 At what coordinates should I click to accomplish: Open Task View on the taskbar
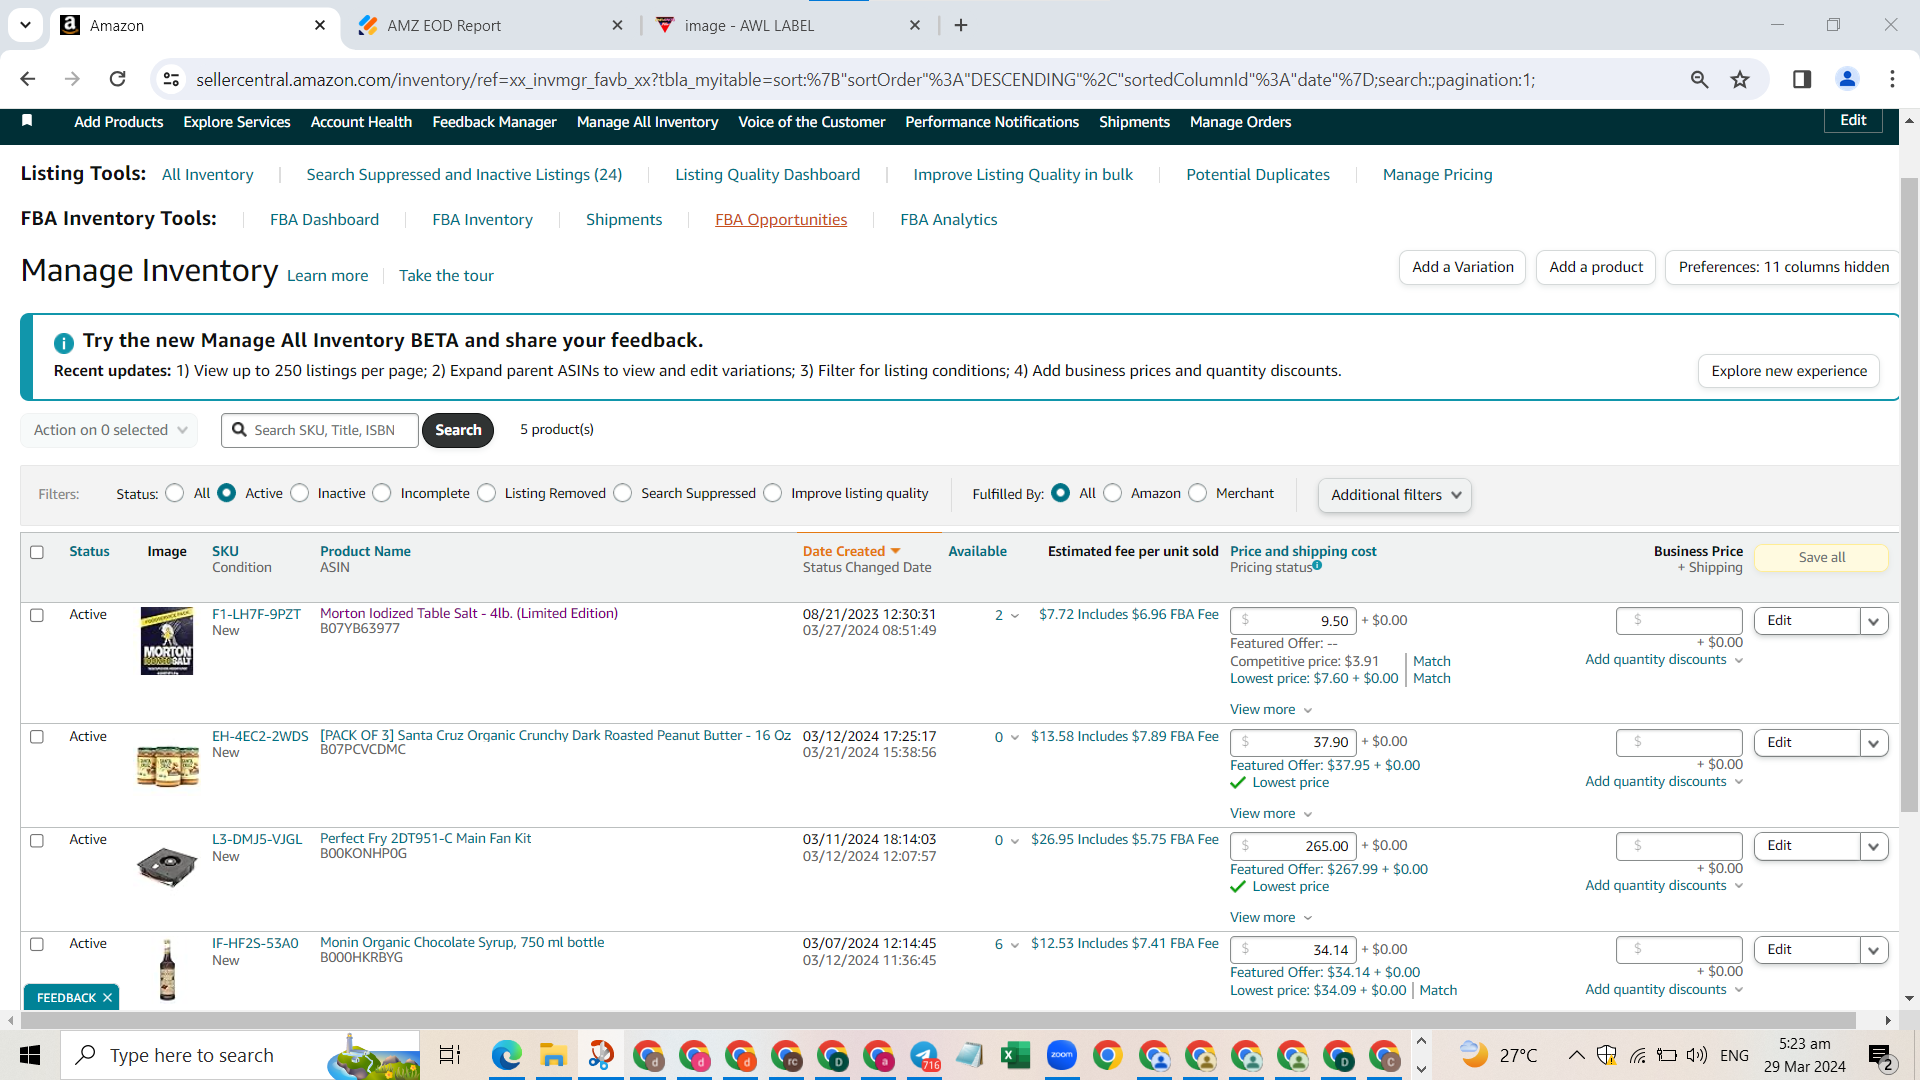450,1055
